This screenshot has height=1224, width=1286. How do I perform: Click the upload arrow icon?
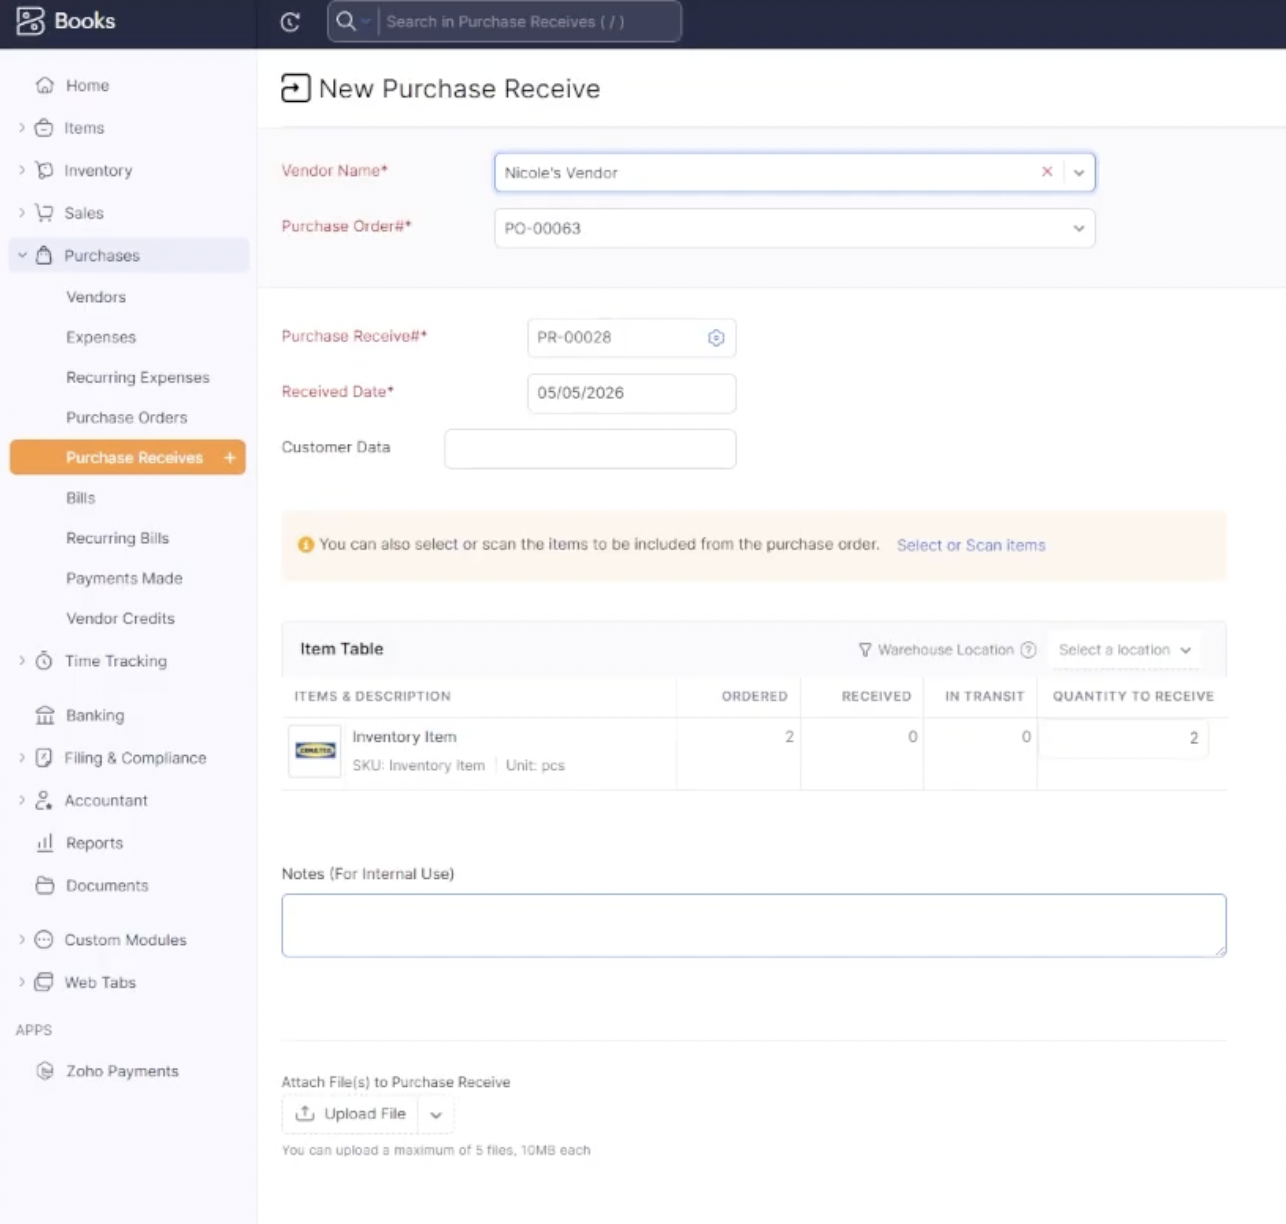point(305,1113)
